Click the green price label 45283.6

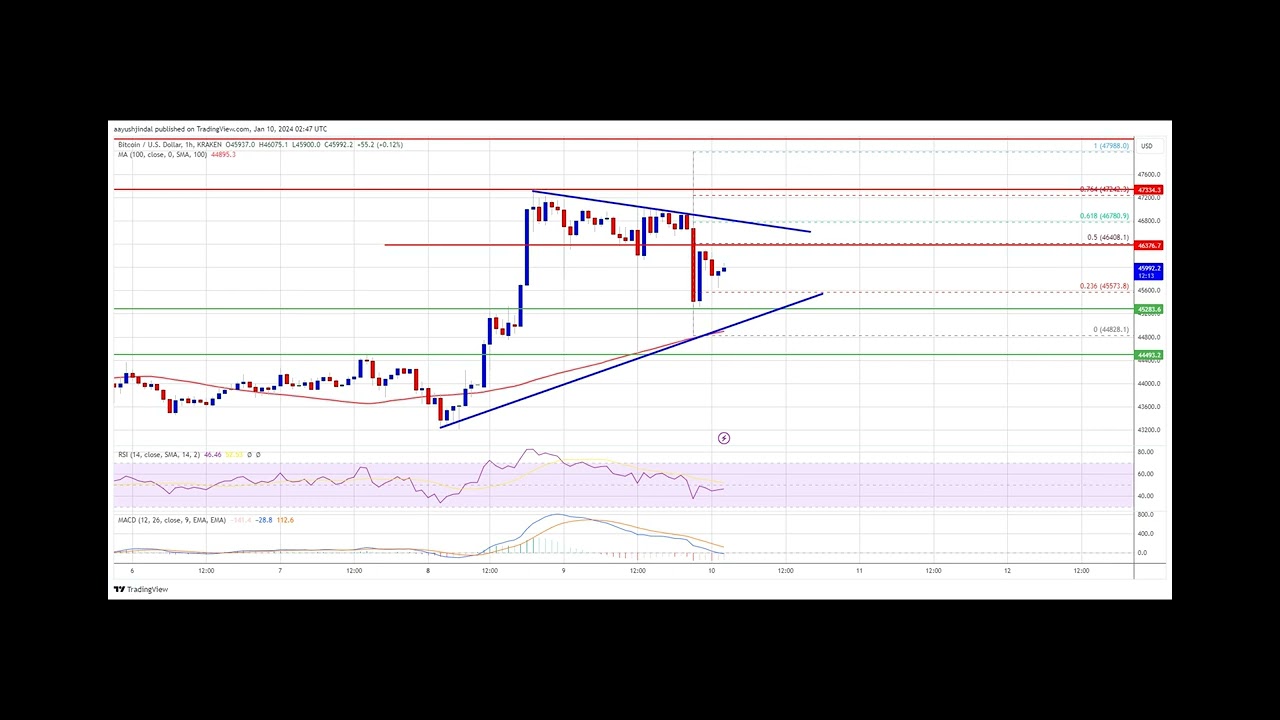[1149, 309]
